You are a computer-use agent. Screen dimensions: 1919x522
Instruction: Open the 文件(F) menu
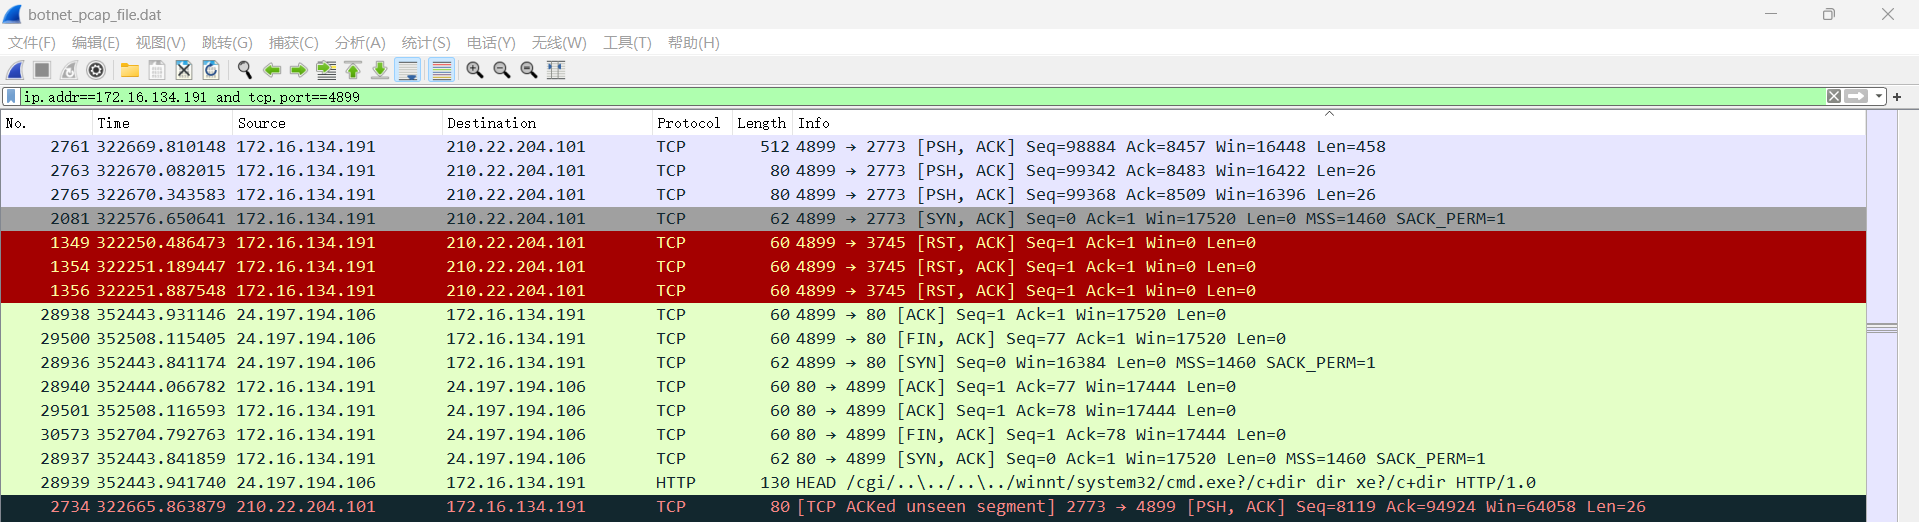pos(32,43)
